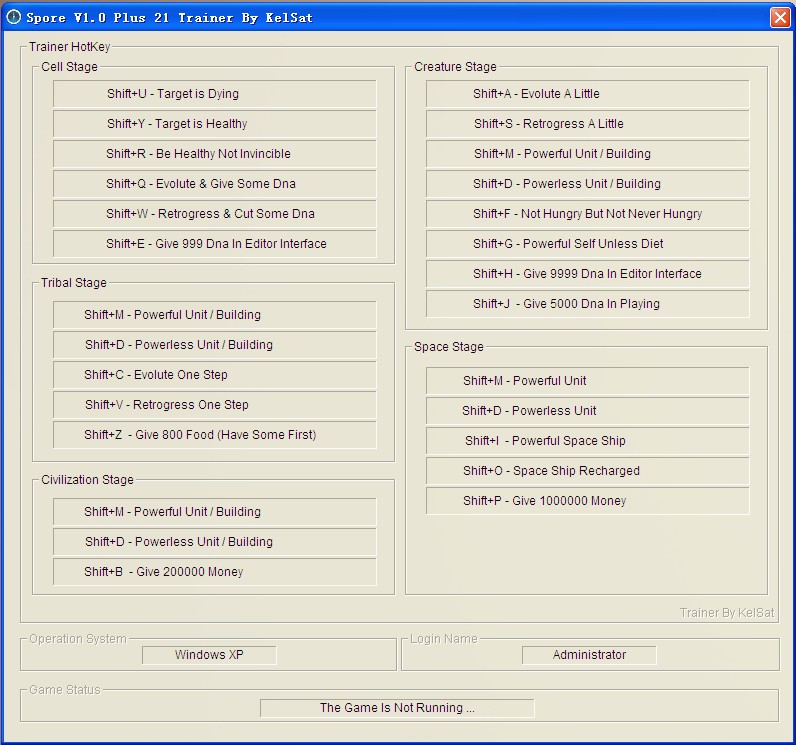This screenshot has width=796, height=745.
Task: Click the Login Name label
Action: [444, 638]
